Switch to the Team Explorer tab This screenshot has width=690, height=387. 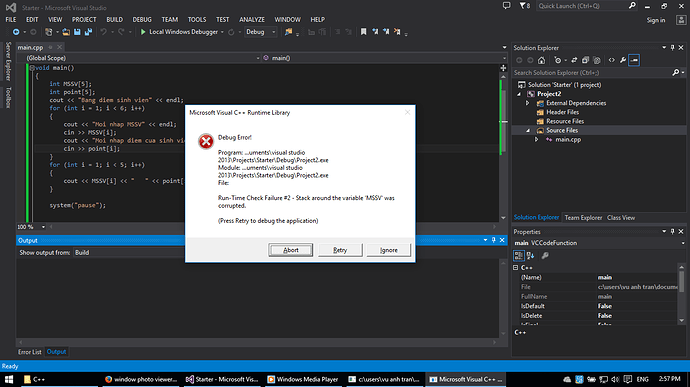(583, 218)
